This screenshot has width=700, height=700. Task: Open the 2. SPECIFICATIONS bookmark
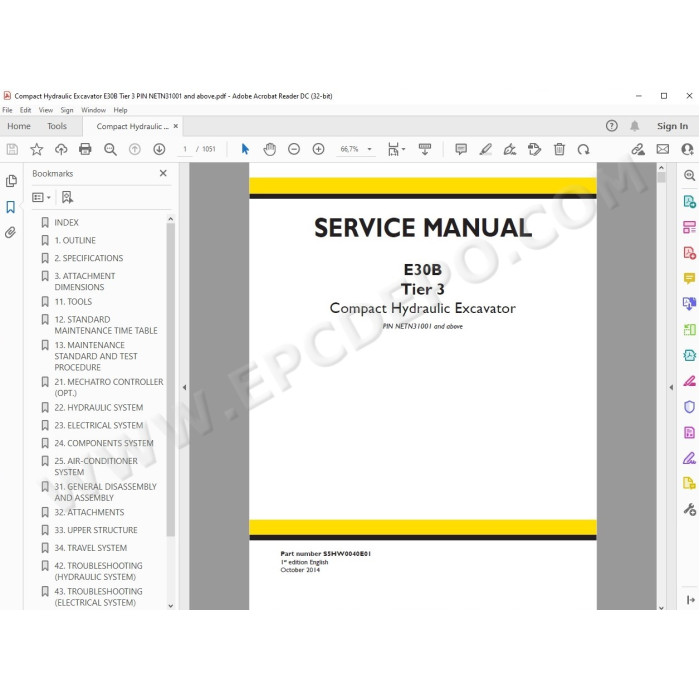88,258
